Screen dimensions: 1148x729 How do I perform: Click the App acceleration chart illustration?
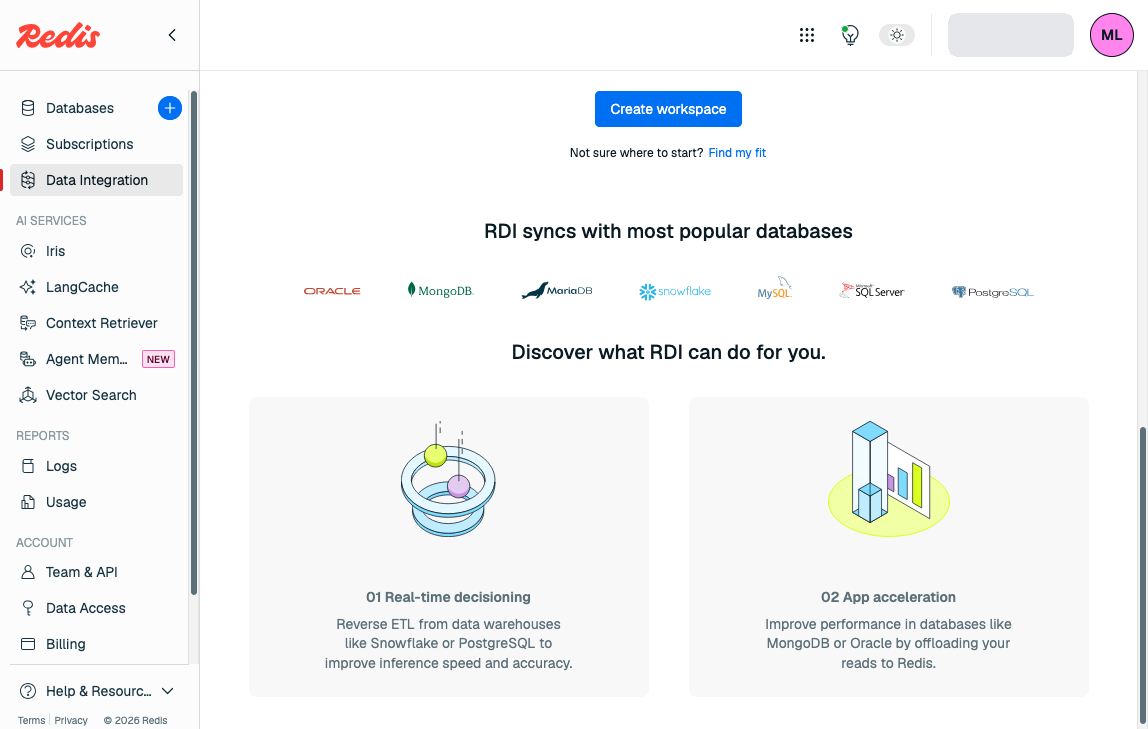click(x=889, y=479)
